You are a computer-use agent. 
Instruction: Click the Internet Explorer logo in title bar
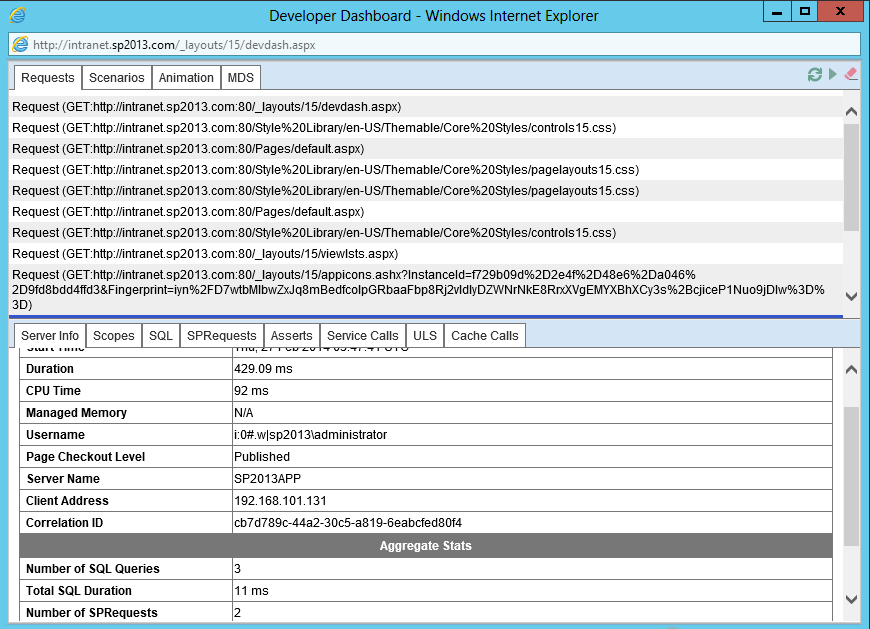17,14
